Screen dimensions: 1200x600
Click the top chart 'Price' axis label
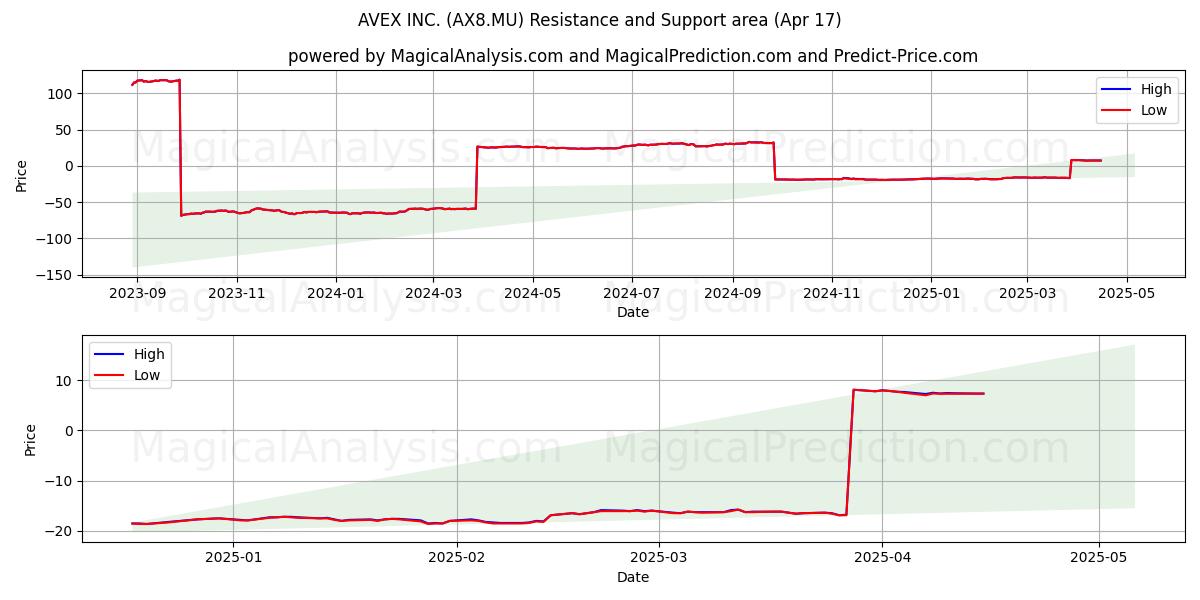tap(22, 174)
